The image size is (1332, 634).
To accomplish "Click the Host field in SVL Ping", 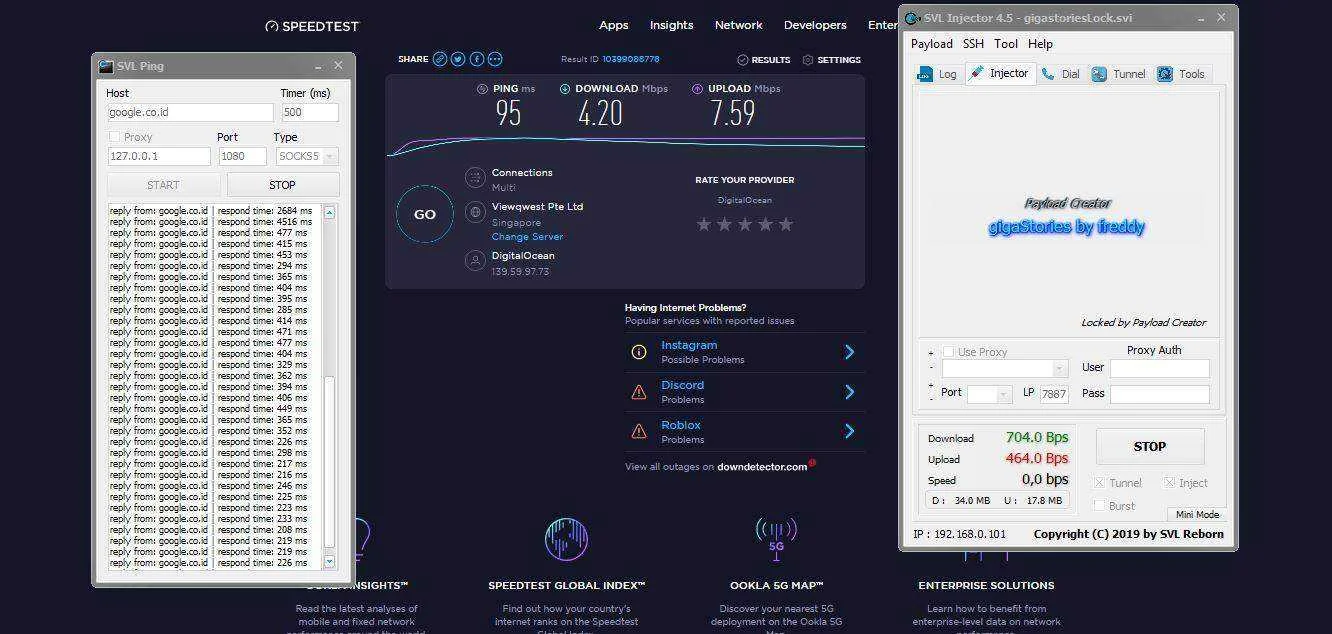I will click(x=190, y=113).
